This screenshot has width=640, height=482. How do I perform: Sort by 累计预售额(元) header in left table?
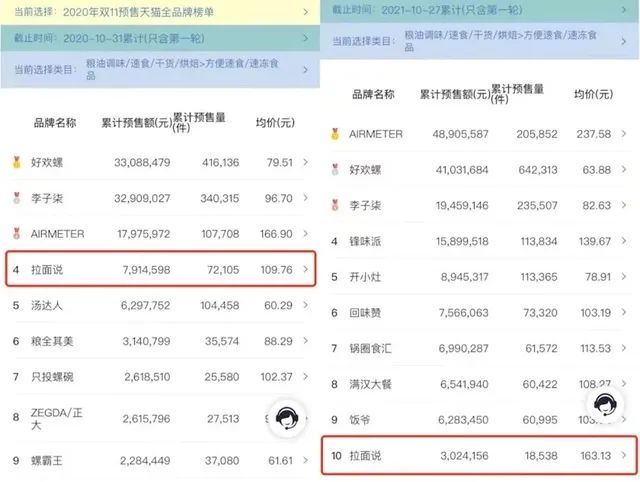tap(137, 122)
